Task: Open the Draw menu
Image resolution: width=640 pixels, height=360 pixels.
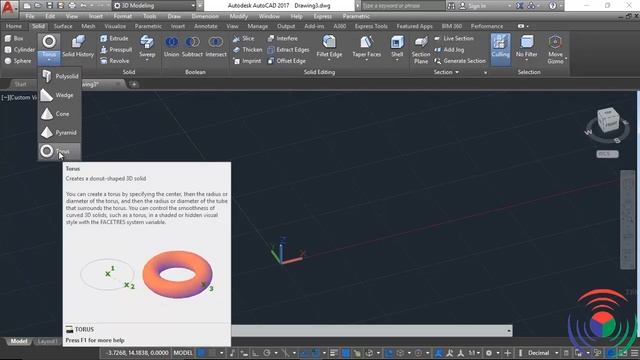Action: 174,16
